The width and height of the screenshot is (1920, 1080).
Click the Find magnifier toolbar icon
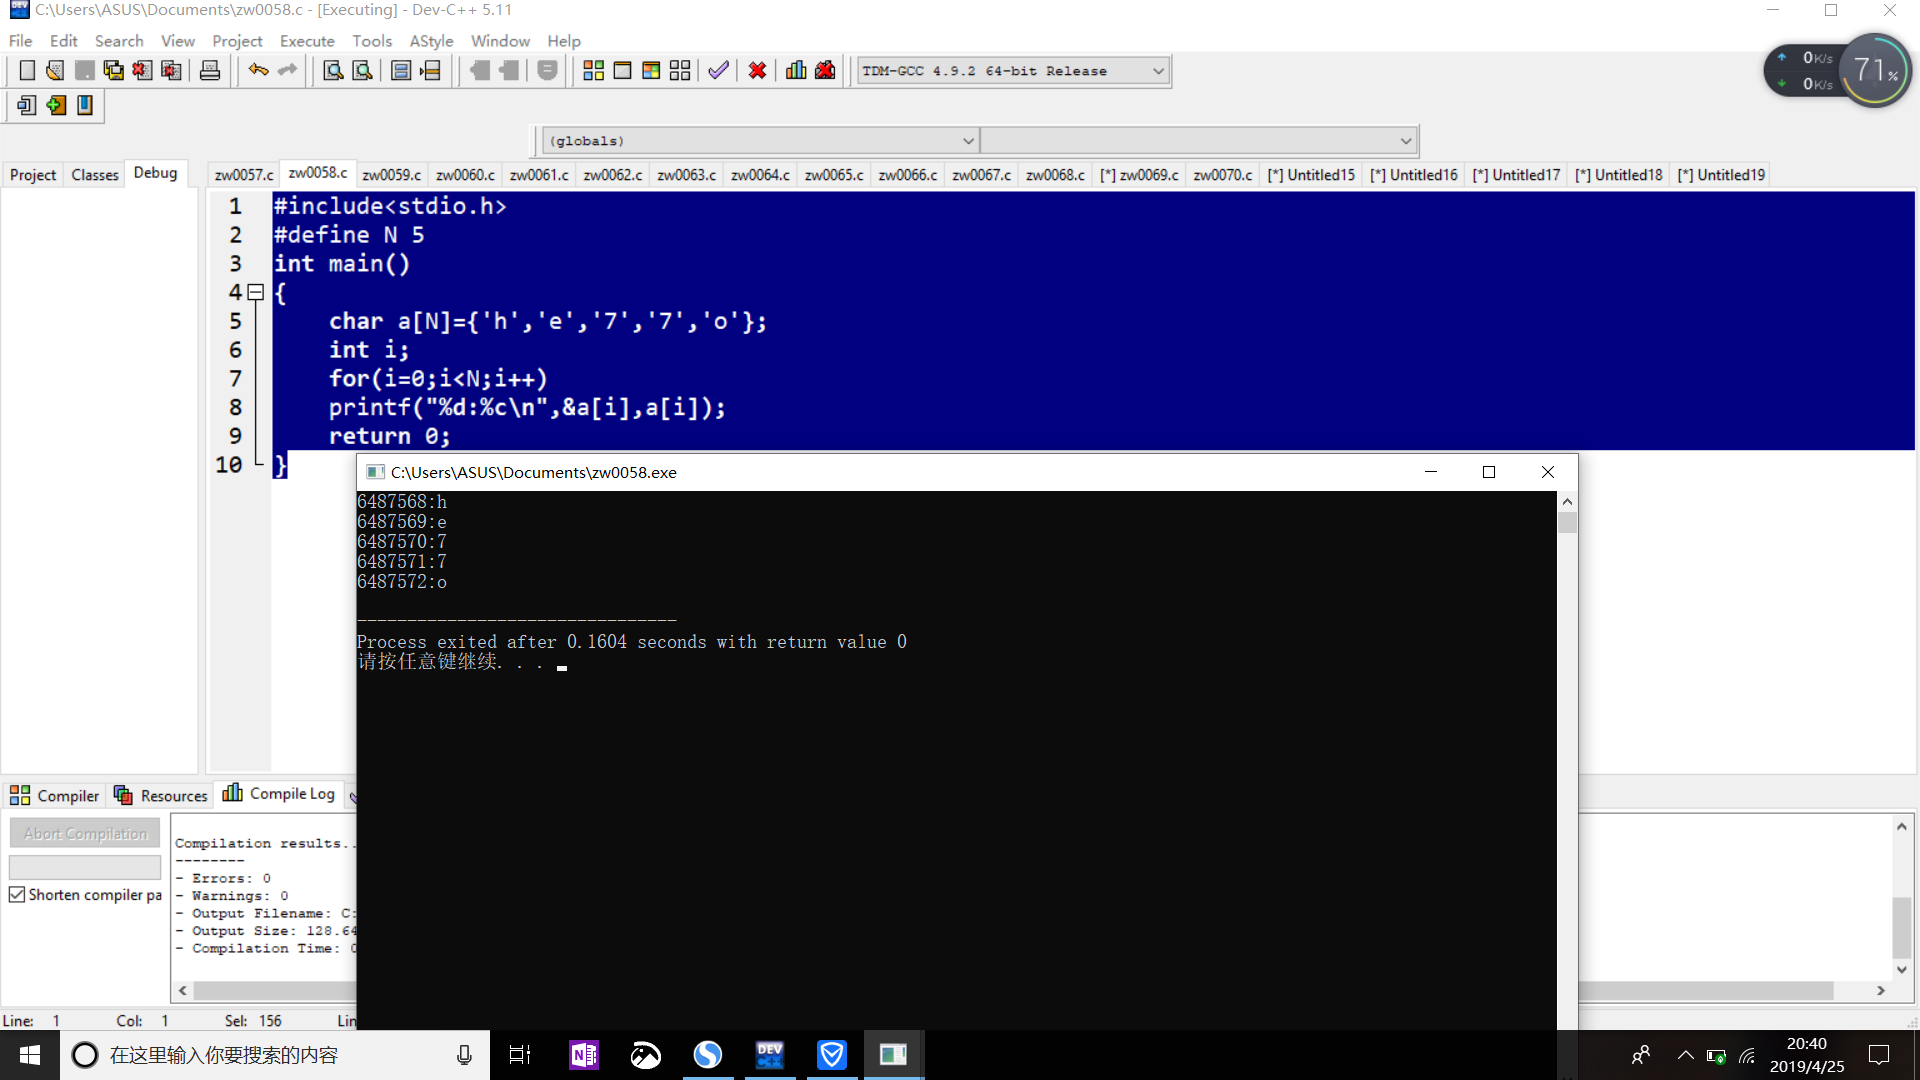[x=333, y=71]
